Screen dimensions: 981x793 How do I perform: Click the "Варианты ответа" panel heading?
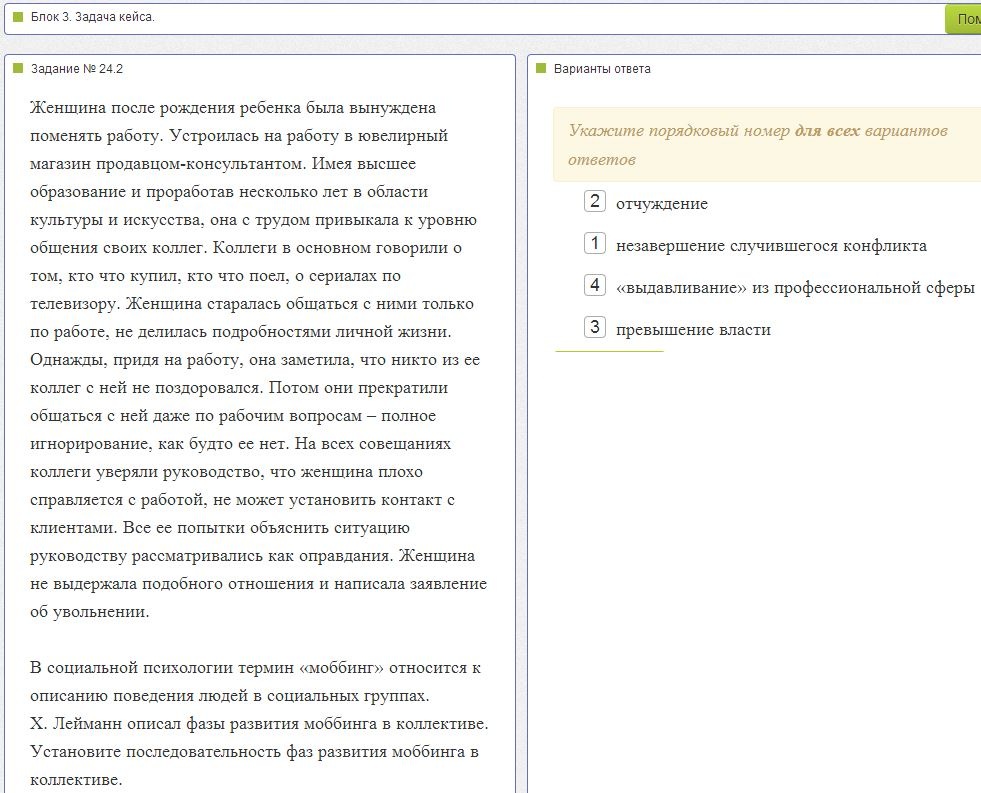(x=602, y=69)
